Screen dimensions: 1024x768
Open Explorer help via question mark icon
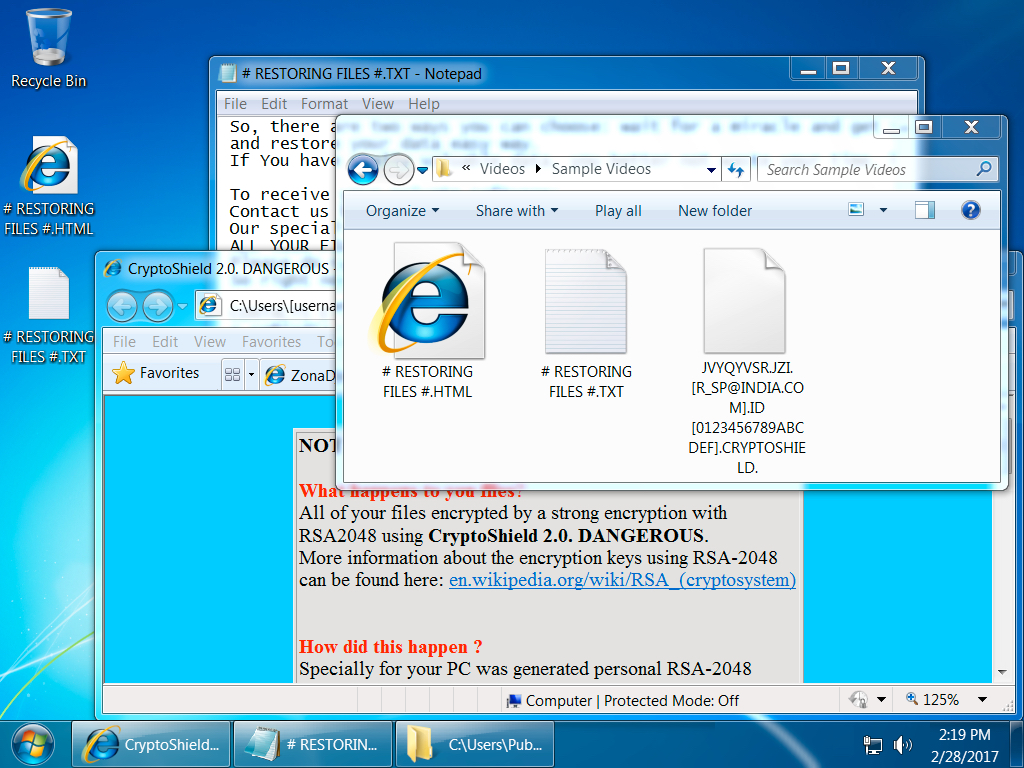point(970,210)
